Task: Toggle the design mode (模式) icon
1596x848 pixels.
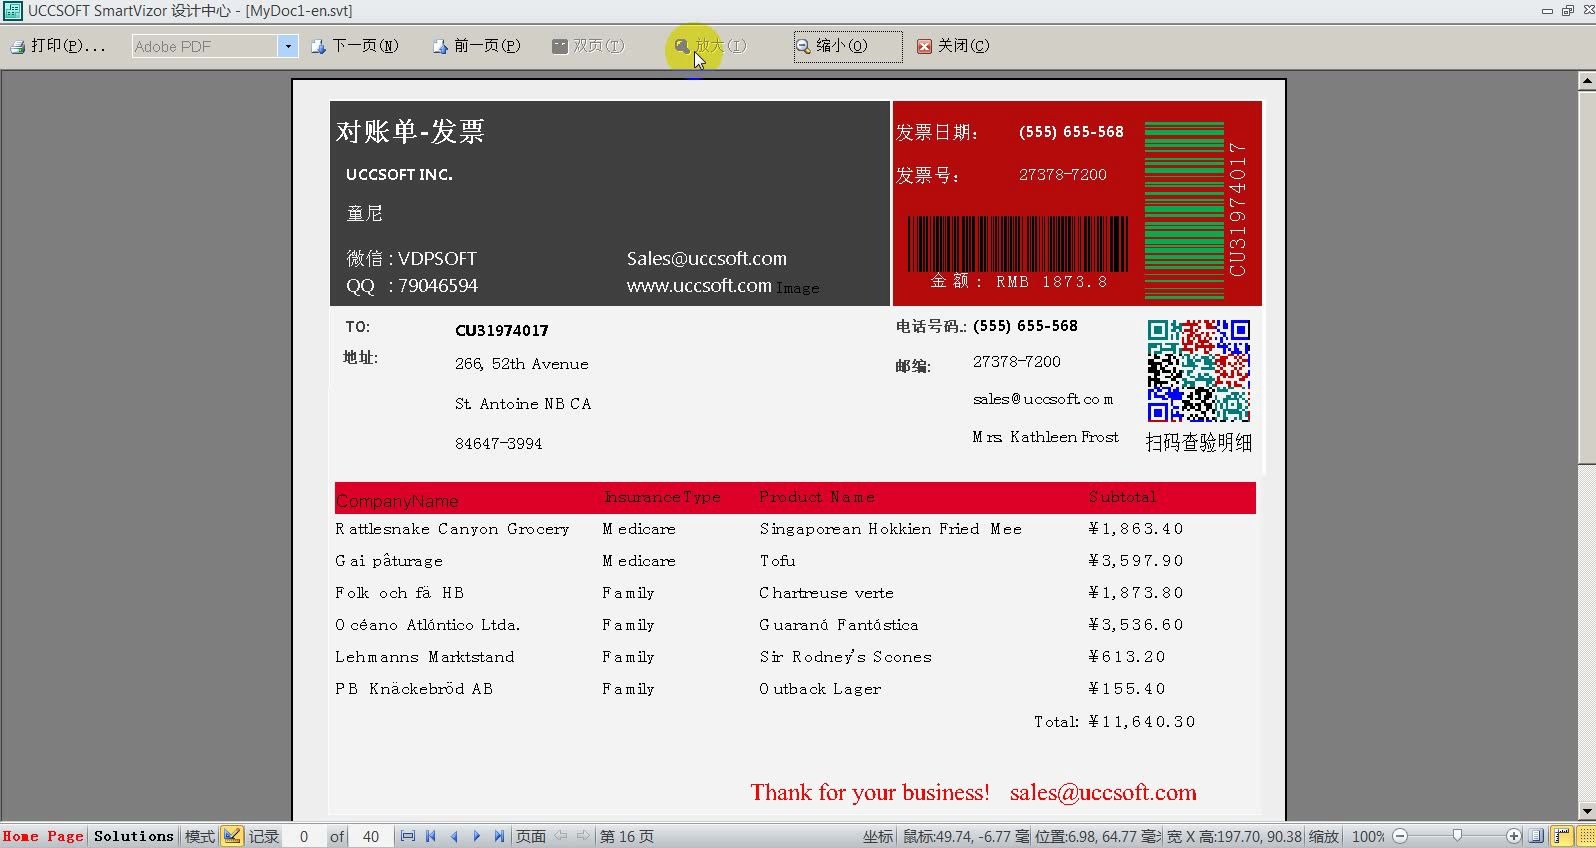Action: (x=232, y=836)
